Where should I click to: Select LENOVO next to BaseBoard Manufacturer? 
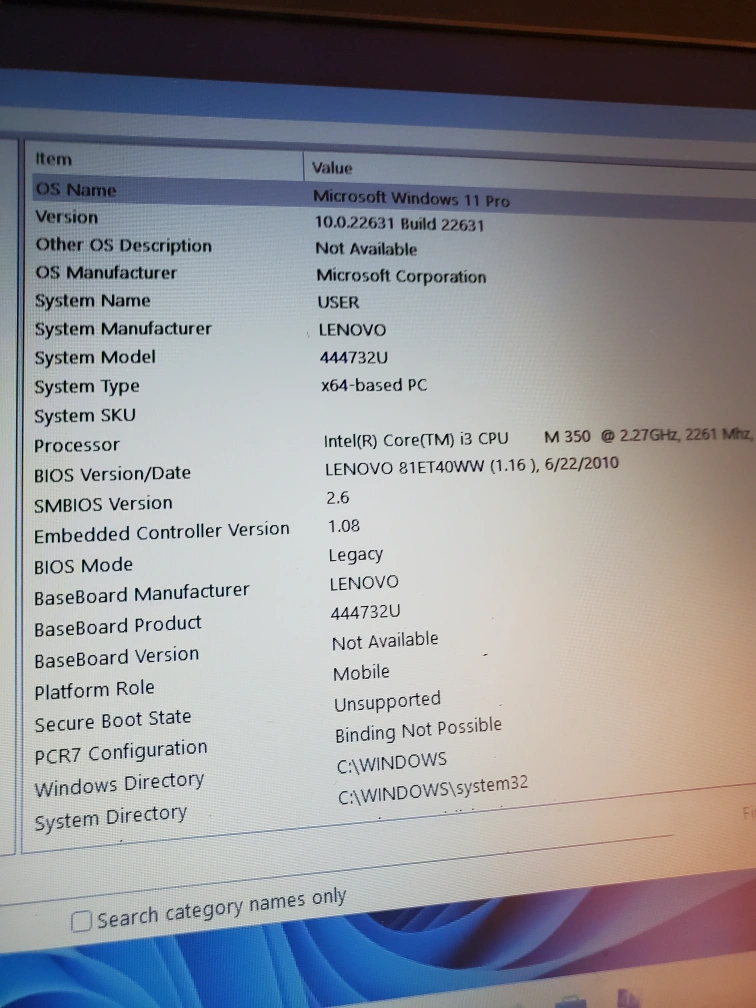364,583
